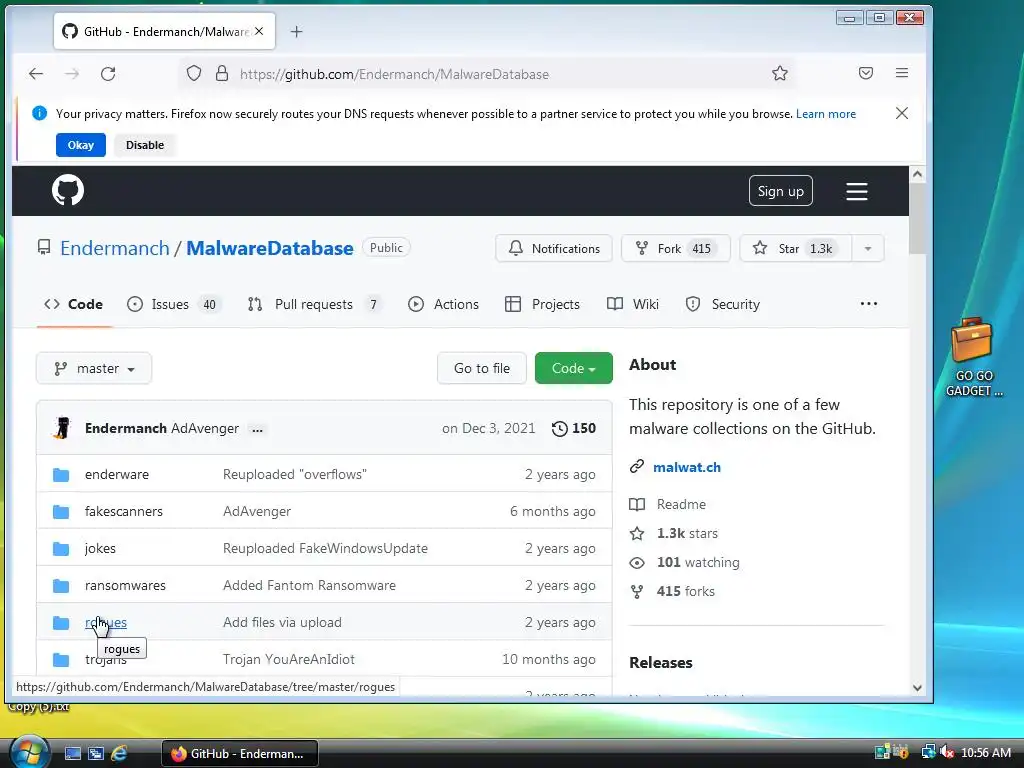The image size is (1024, 768).
Task: Launch Internet Explorer from Quick Launch
Action: (x=119, y=754)
